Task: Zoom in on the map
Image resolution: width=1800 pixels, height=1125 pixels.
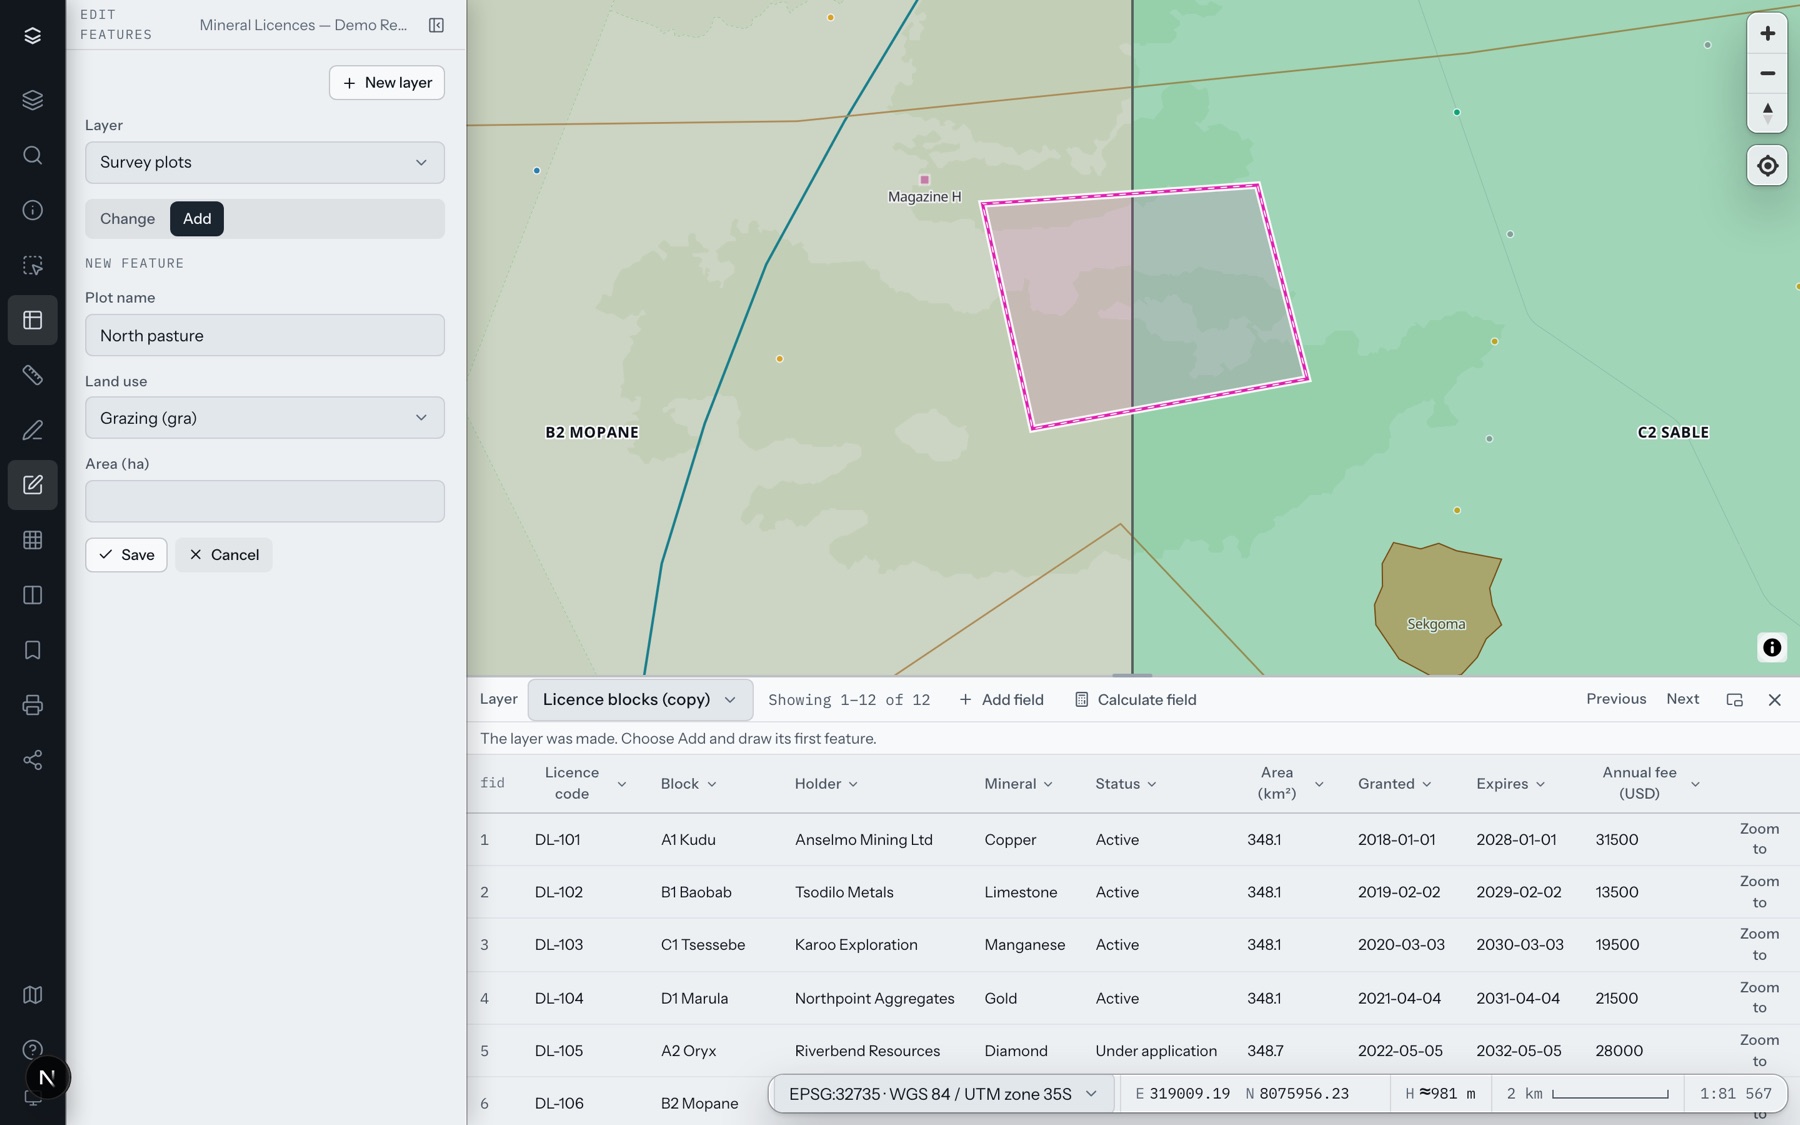Action: tap(1767, 33)
